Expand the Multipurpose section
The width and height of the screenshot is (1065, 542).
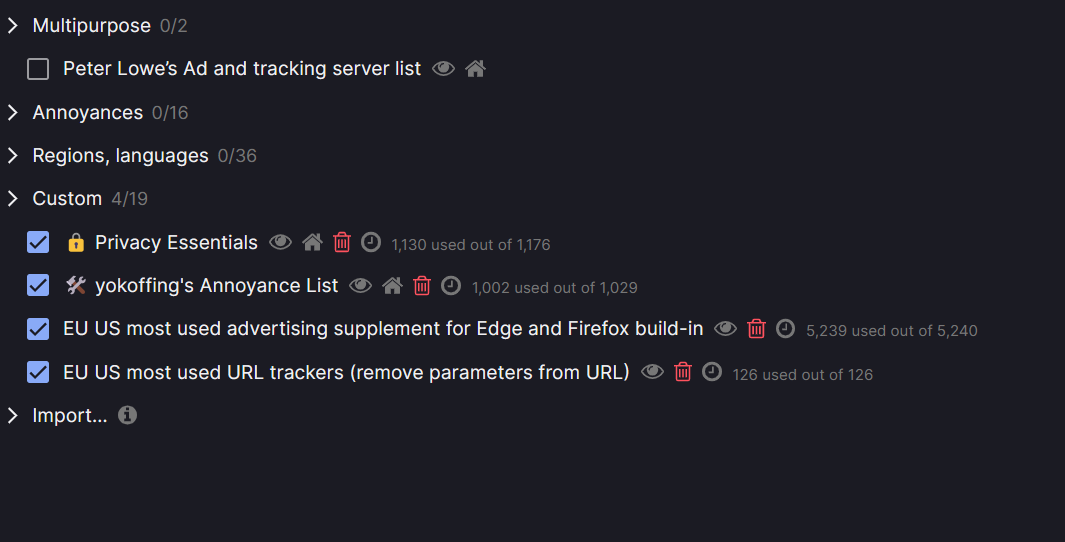tap(13, 26)
